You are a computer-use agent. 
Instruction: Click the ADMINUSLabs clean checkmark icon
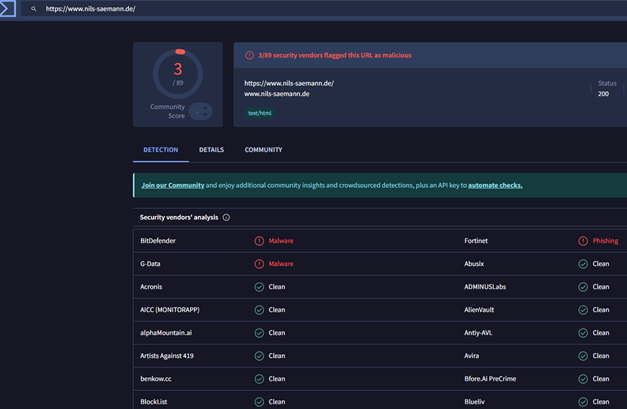(x=583, y=287)
